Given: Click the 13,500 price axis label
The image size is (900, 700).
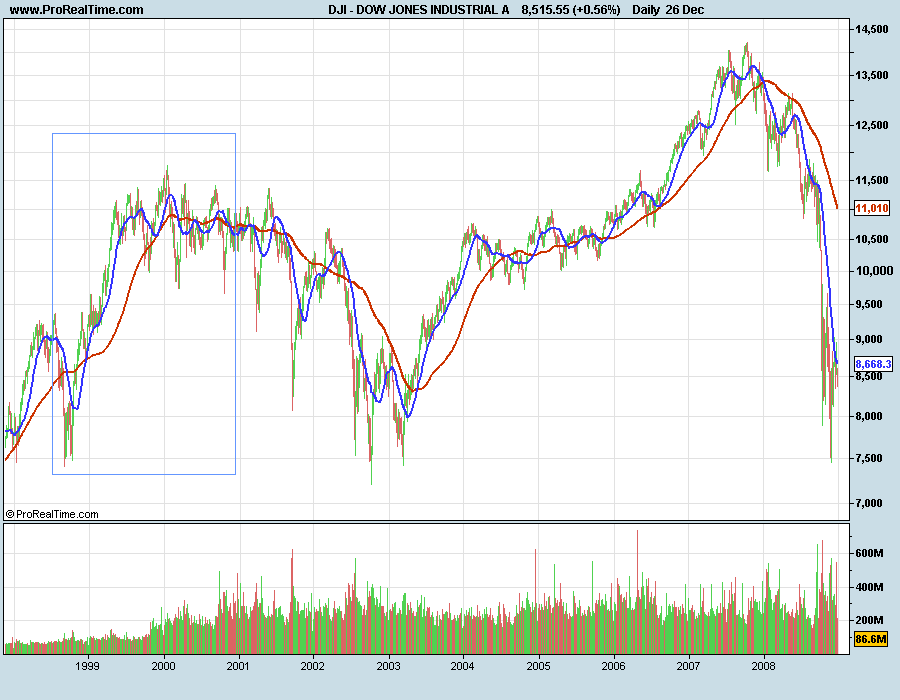Looking at the screenshot, I should coord(872,76).
